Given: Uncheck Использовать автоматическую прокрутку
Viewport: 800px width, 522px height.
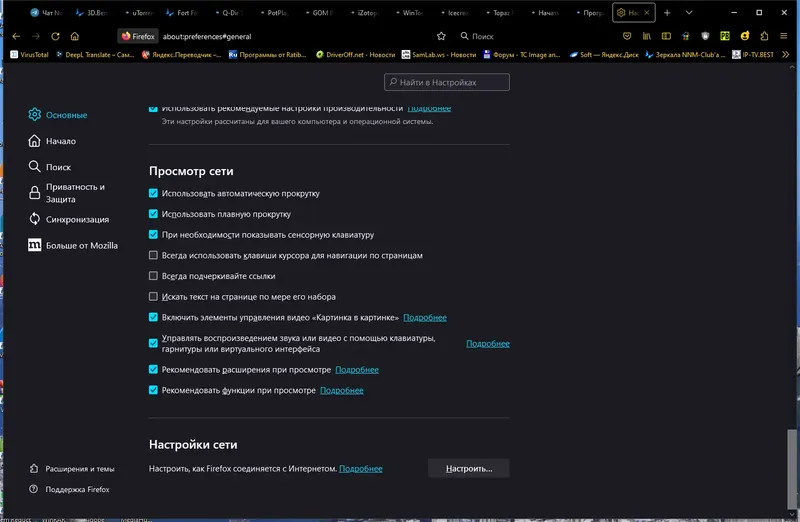Looking at the screenshot, I should pos(153,193).
